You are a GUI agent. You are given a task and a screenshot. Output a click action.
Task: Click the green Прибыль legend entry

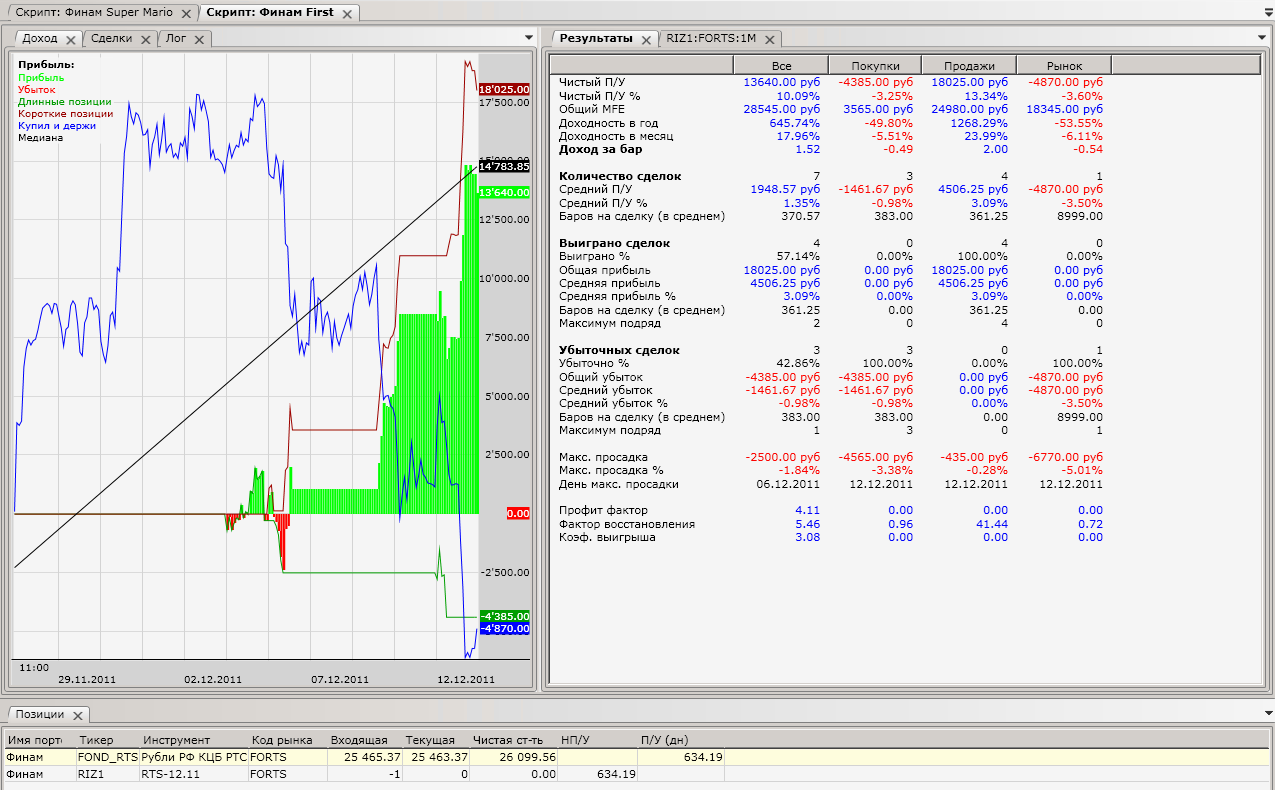click(41, 77)
